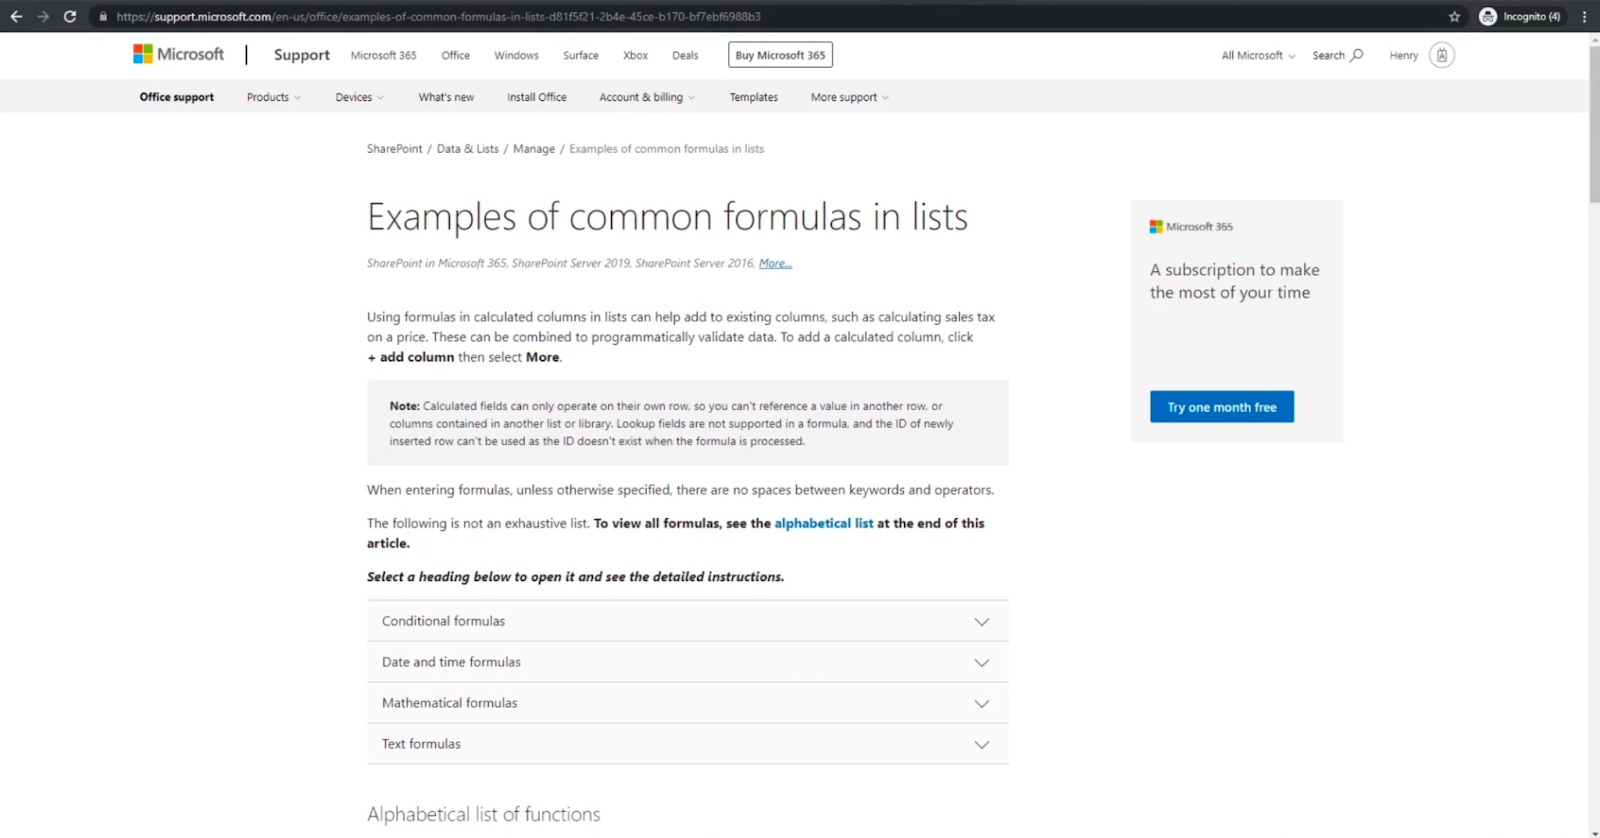Viewport: 1600px width, 838px height.
Task: Expand the Mathematical formulas section
Action: click(688, 703)
